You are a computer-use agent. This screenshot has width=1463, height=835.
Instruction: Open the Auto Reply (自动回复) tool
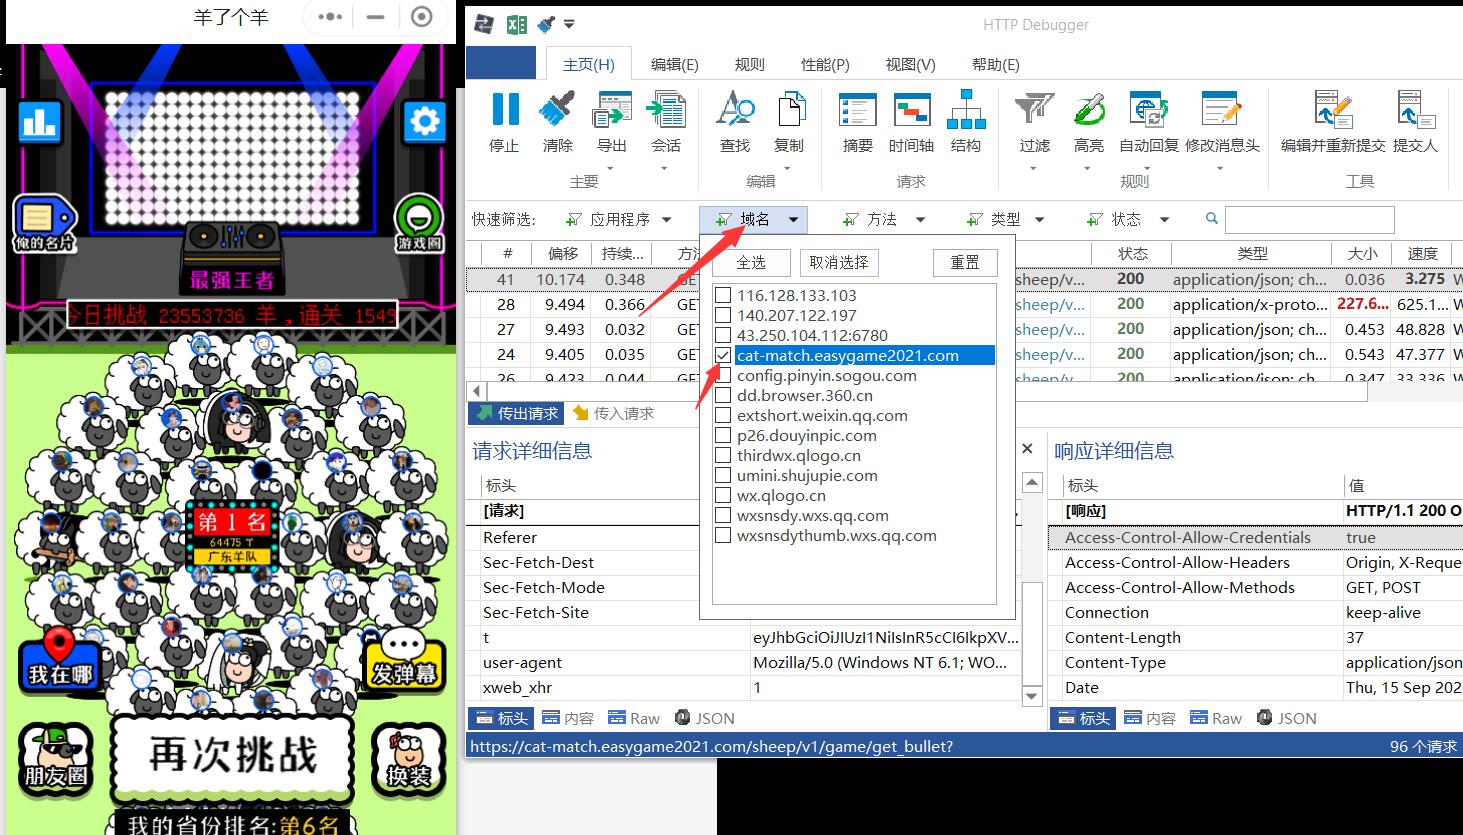(1148, 110)
